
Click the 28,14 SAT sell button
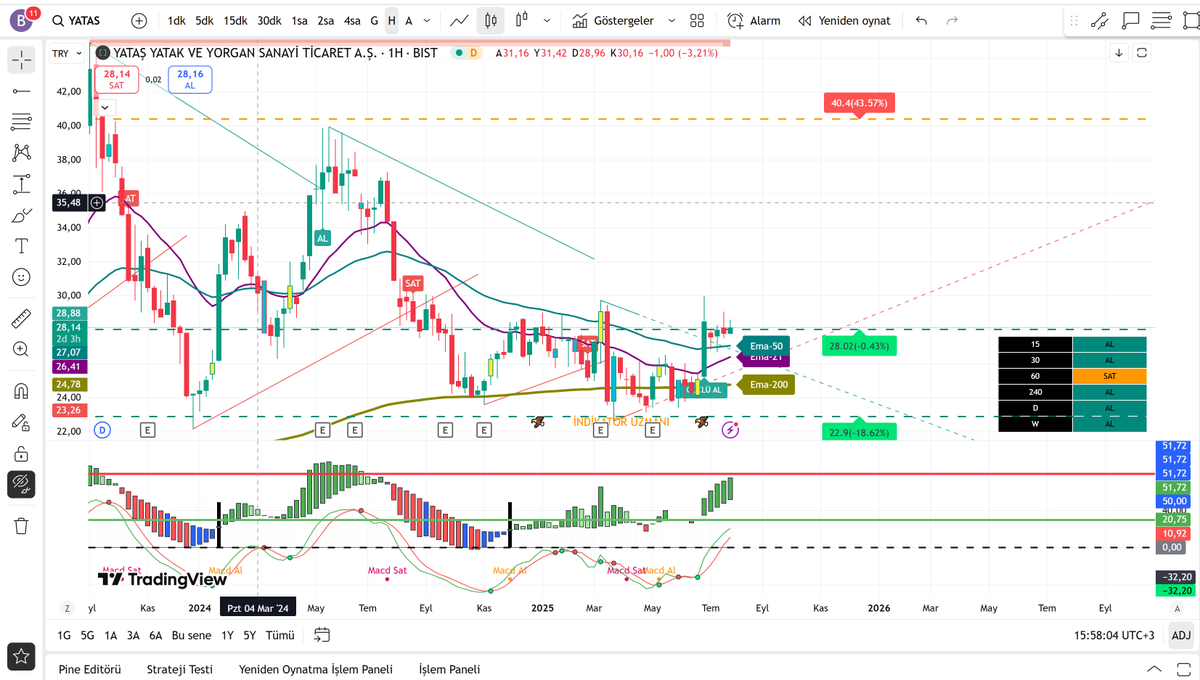coord(116,79)
